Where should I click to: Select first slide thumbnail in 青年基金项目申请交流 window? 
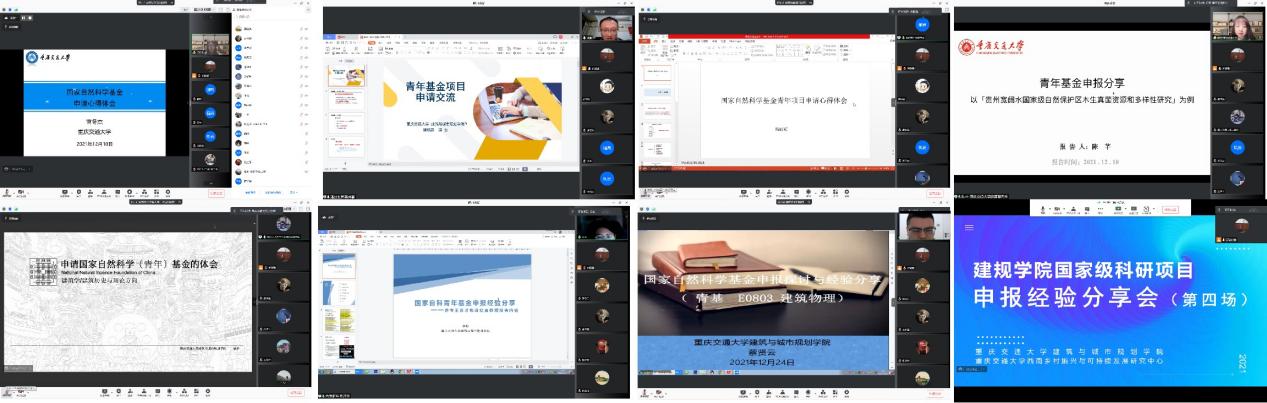point(347,76)
